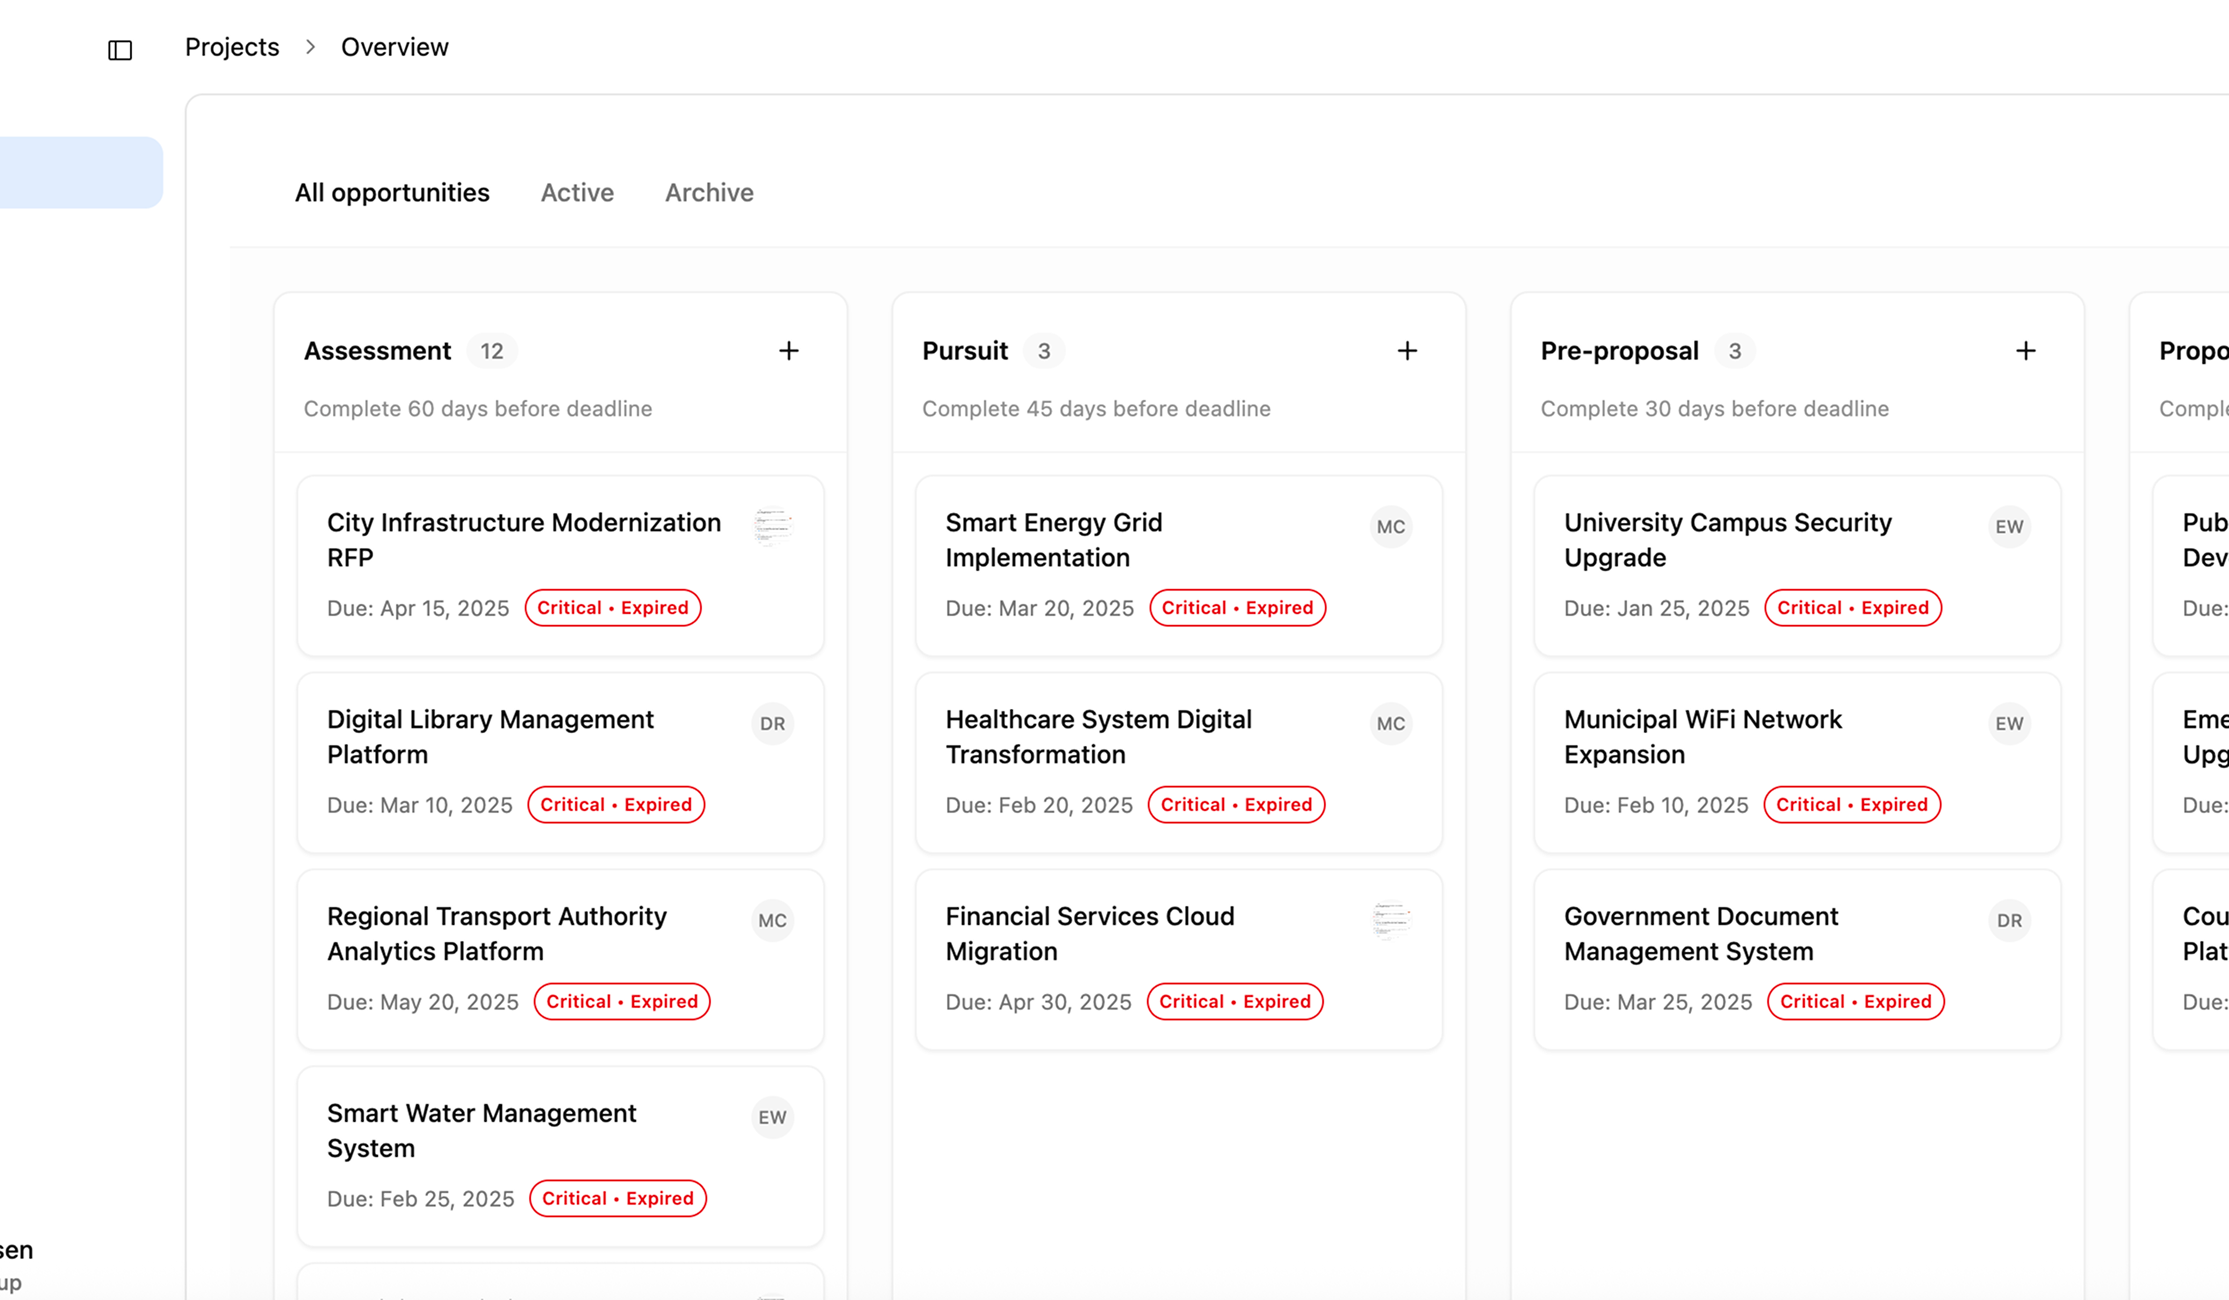This screenshot has width=2229, height=1300.
Task: Go to Projects breadcrumb link
Action: coord(232,47)
